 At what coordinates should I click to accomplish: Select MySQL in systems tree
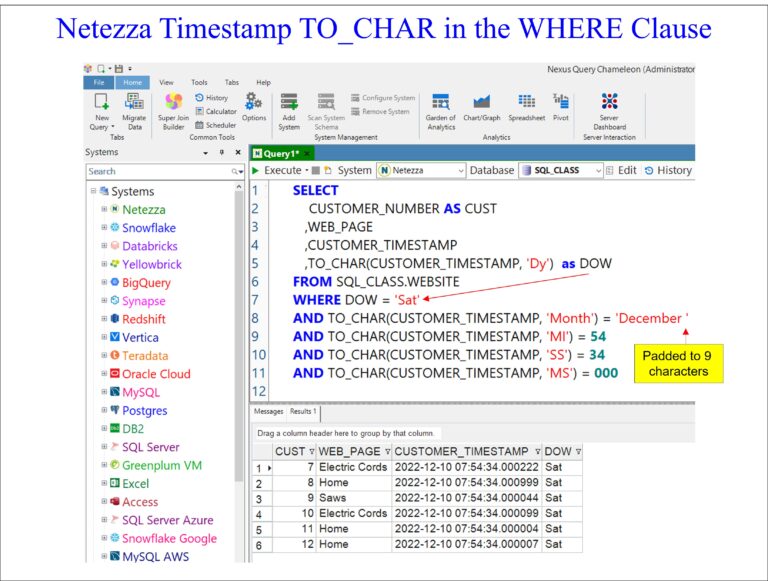pyautogui.click(x=141, y=392)
